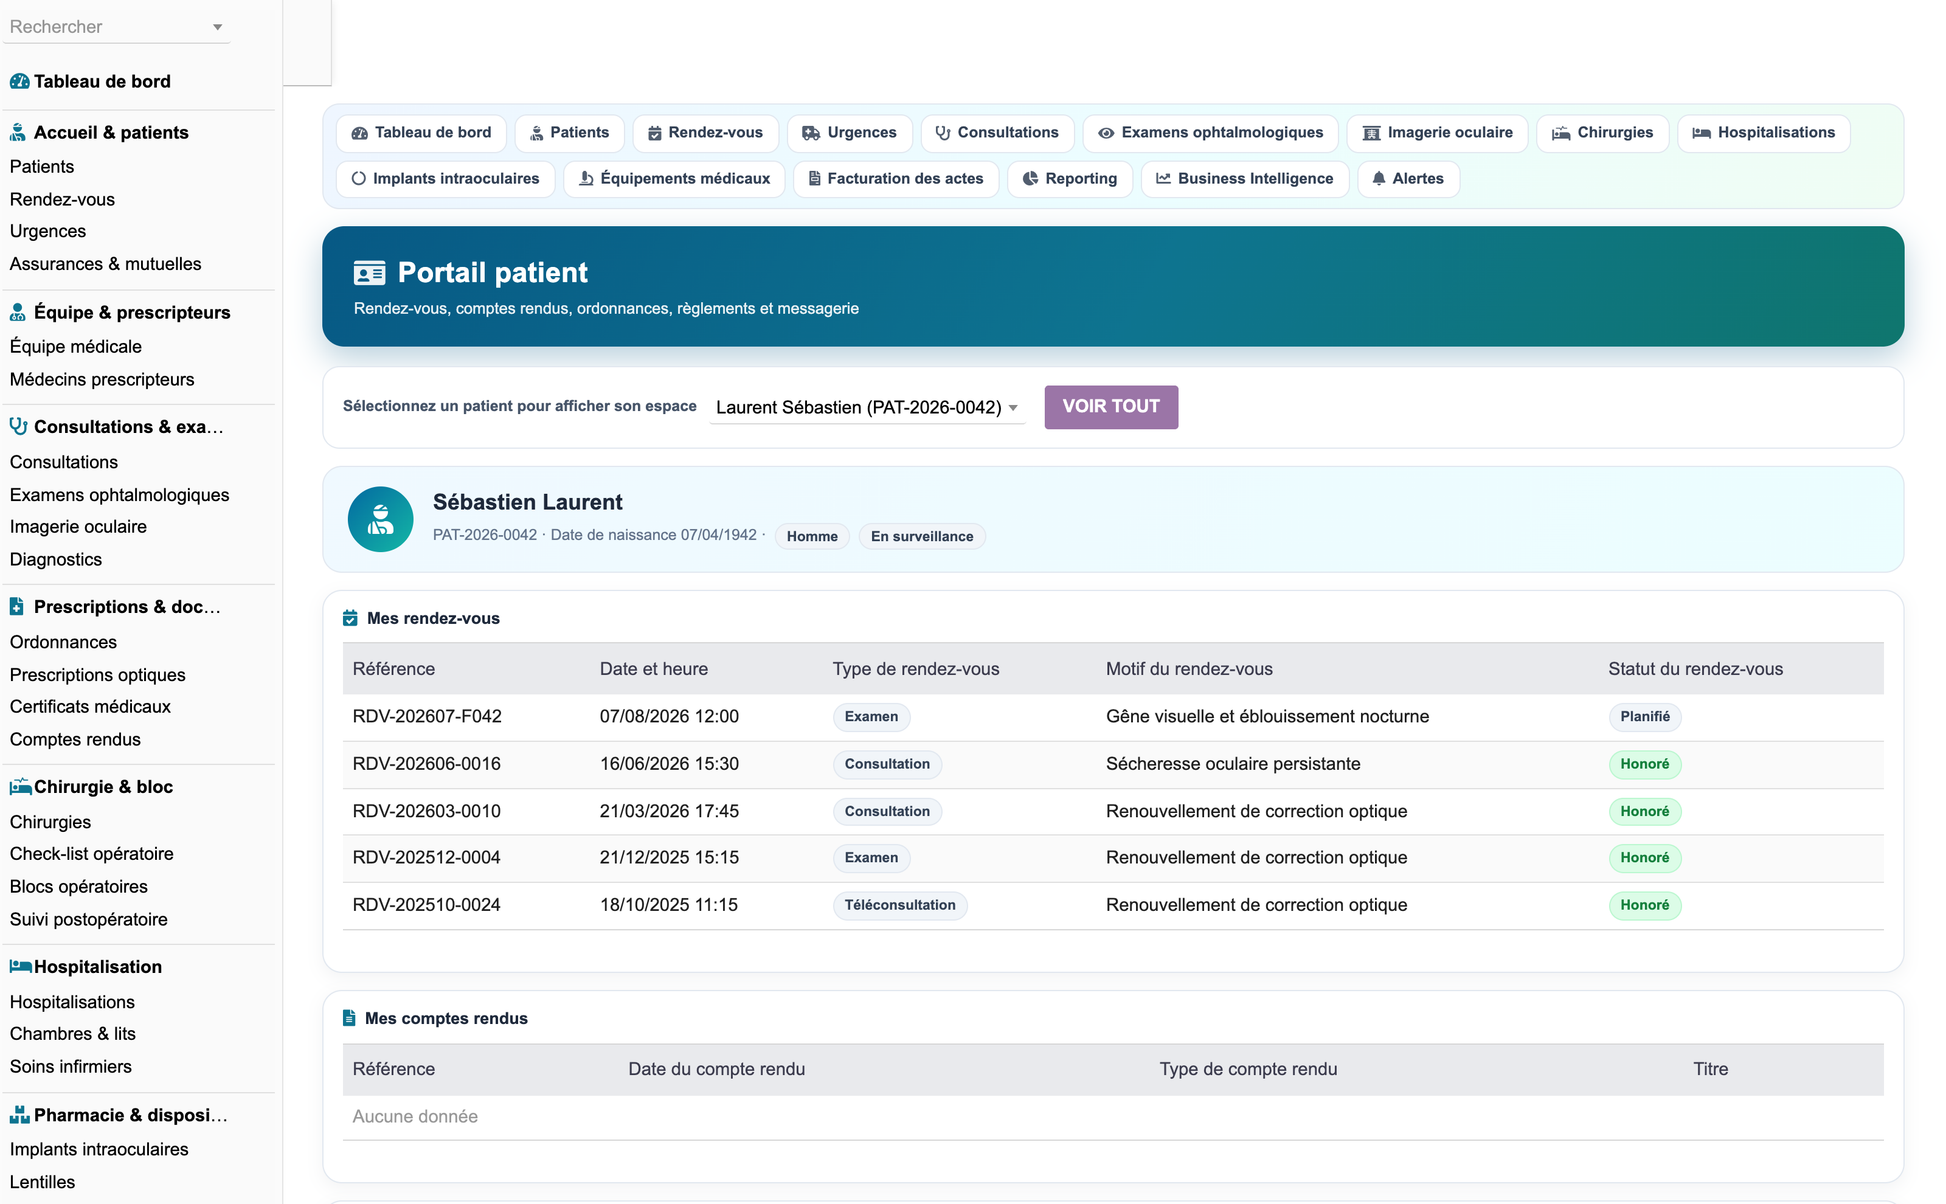
Task: Click the VOIR TOUT button
Action: (x=1111, y=407)
